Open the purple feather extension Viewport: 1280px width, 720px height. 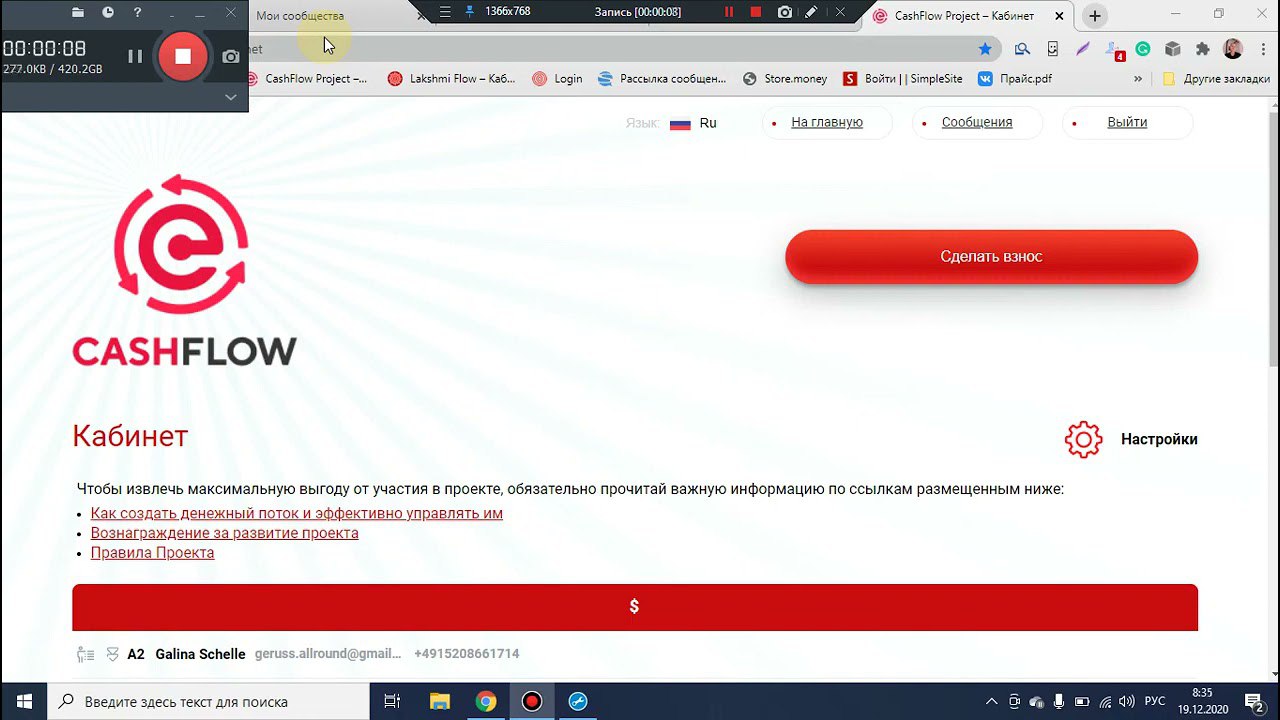(1083, 48)
